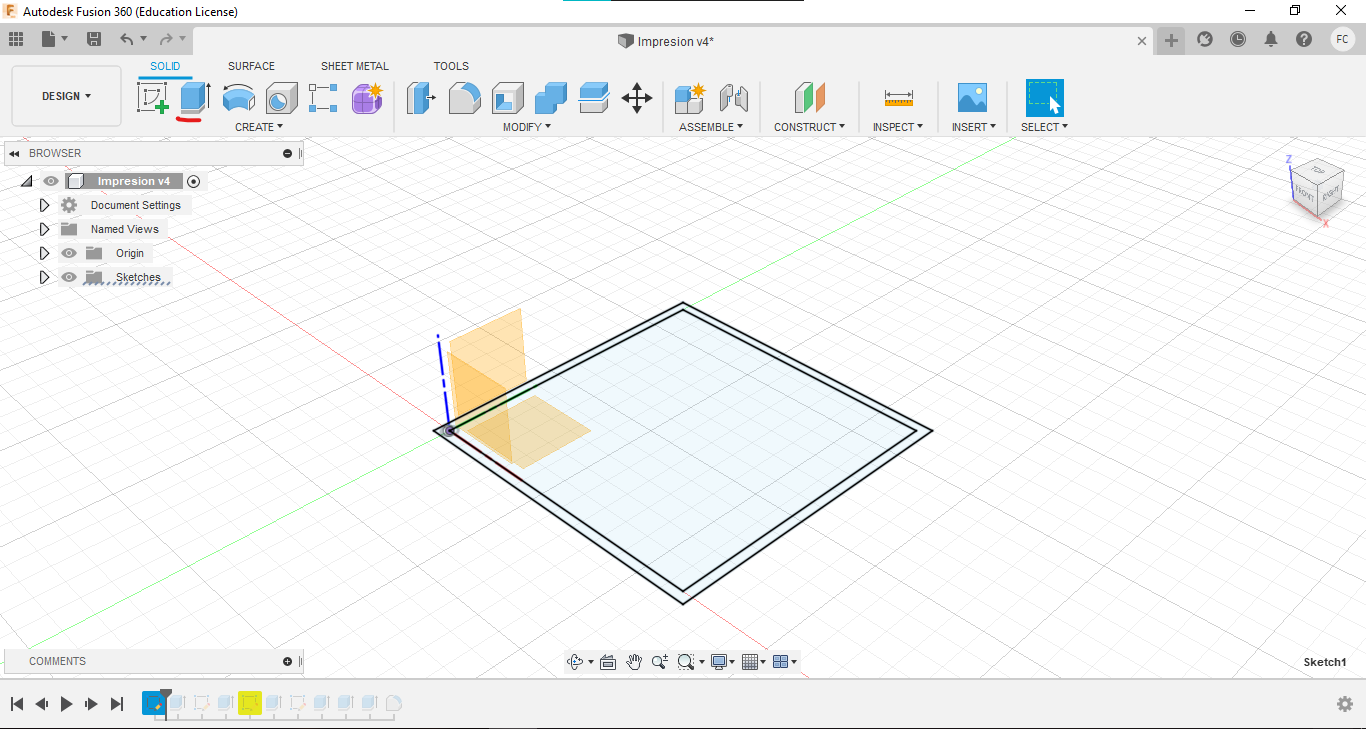Open timeline settings gear
This screenshot has height=729, width=1366.
tap(1345, 704)
